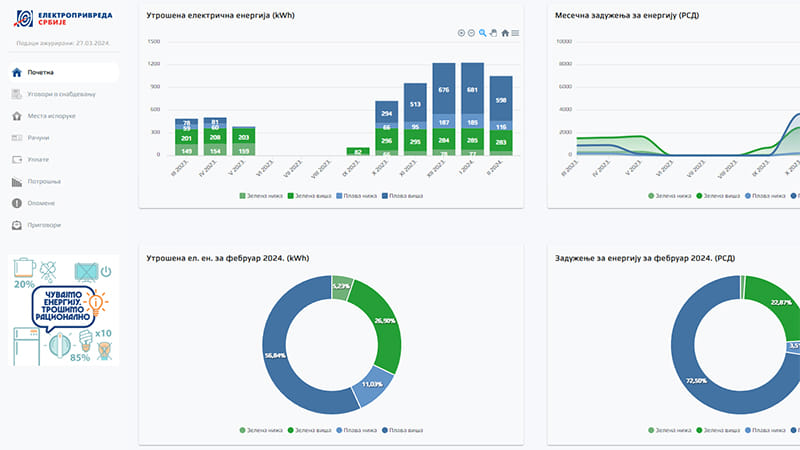Enable the hand panning tool on chart

[493, 33]
